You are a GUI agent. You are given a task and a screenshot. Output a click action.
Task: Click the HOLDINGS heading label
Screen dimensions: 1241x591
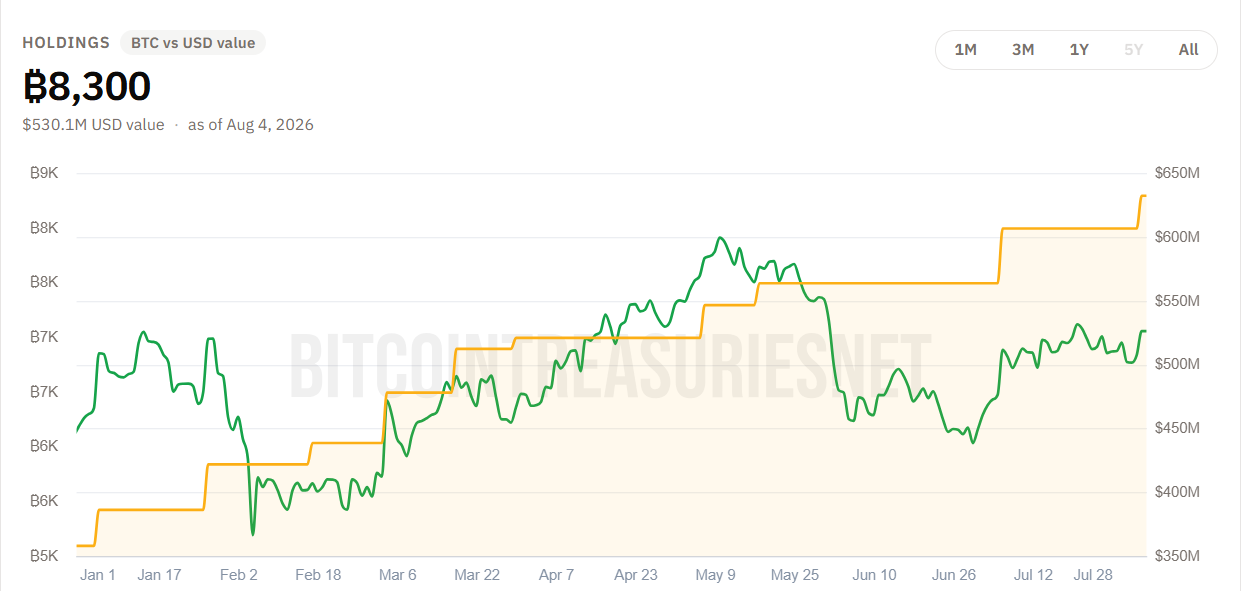pos(66,42)
